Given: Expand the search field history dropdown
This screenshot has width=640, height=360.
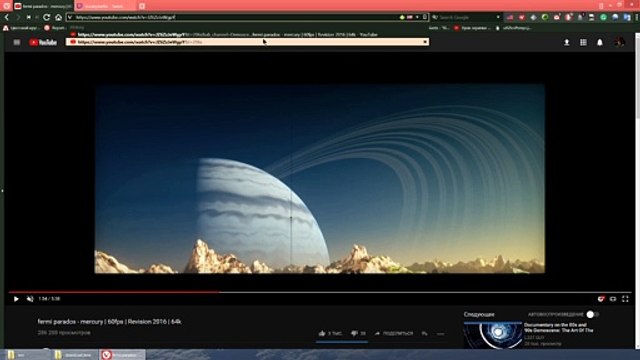Looking at the screenshot, I should (x=498, y=17).
